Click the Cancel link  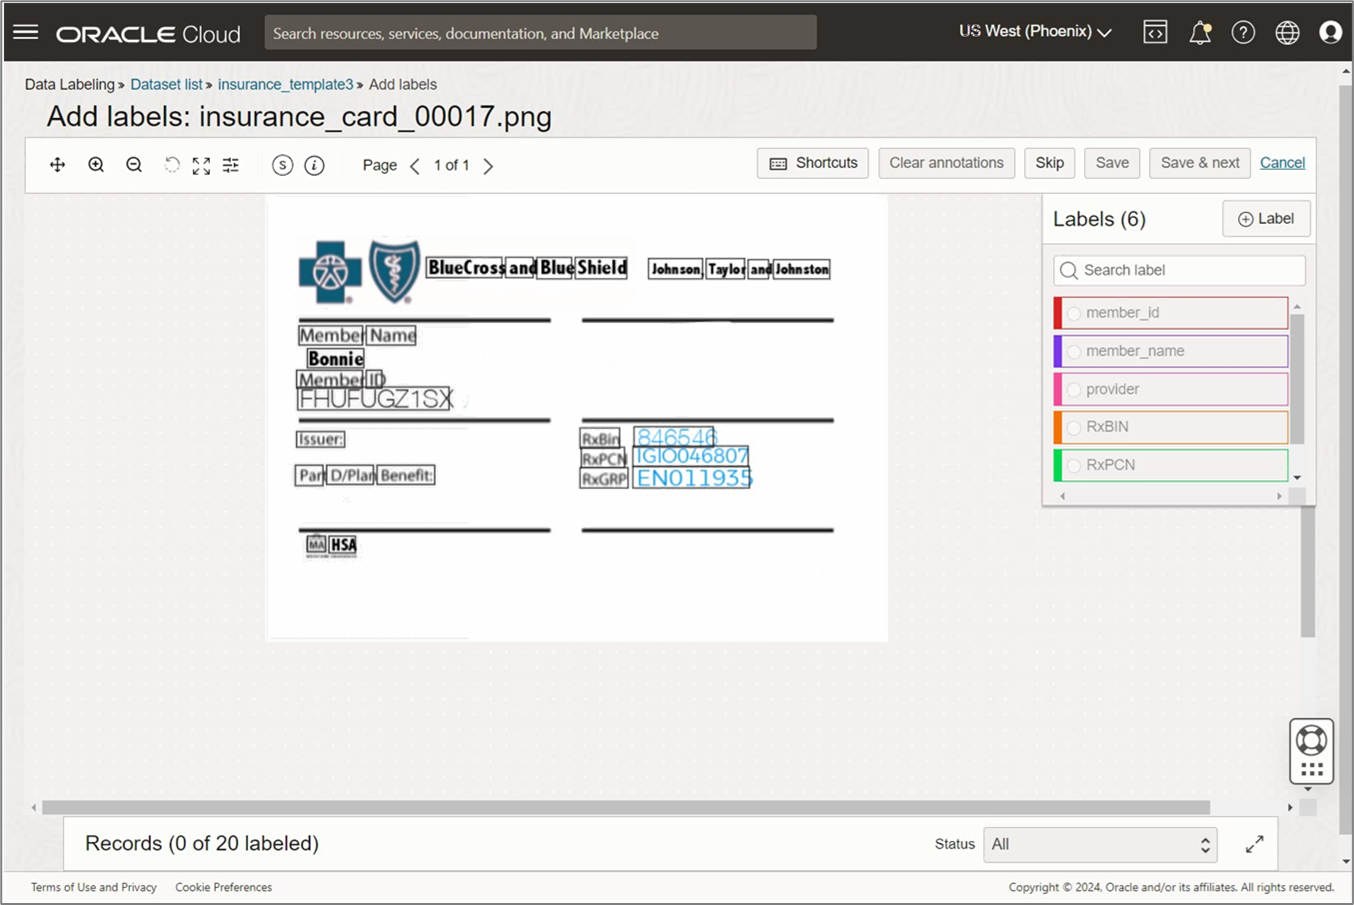click(x=1282, y=163)
